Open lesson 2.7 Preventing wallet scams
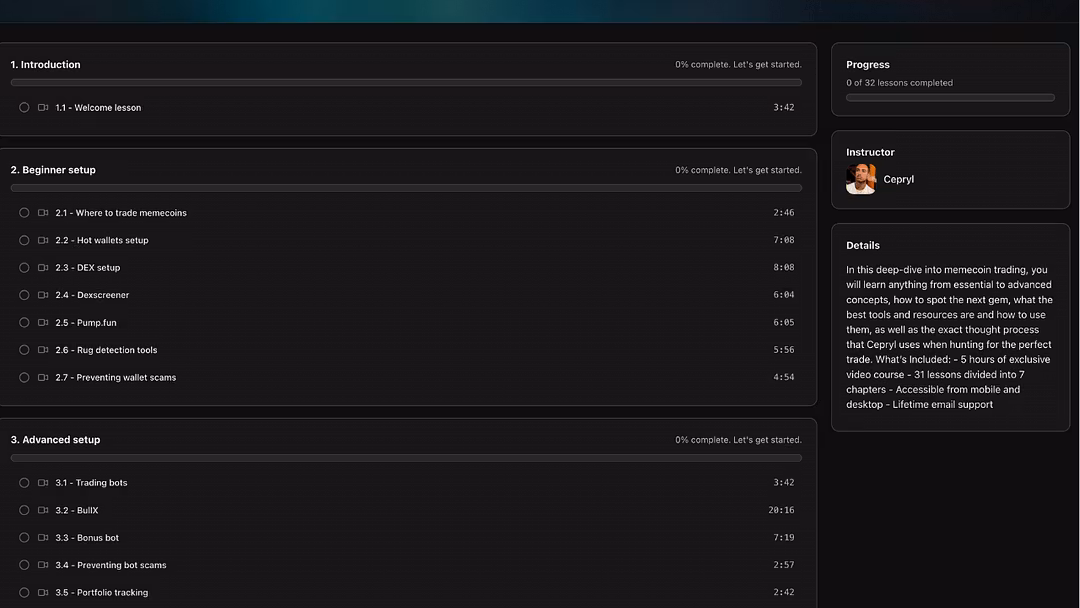This screenshot has height=608, width=1080. pos(116,377)
